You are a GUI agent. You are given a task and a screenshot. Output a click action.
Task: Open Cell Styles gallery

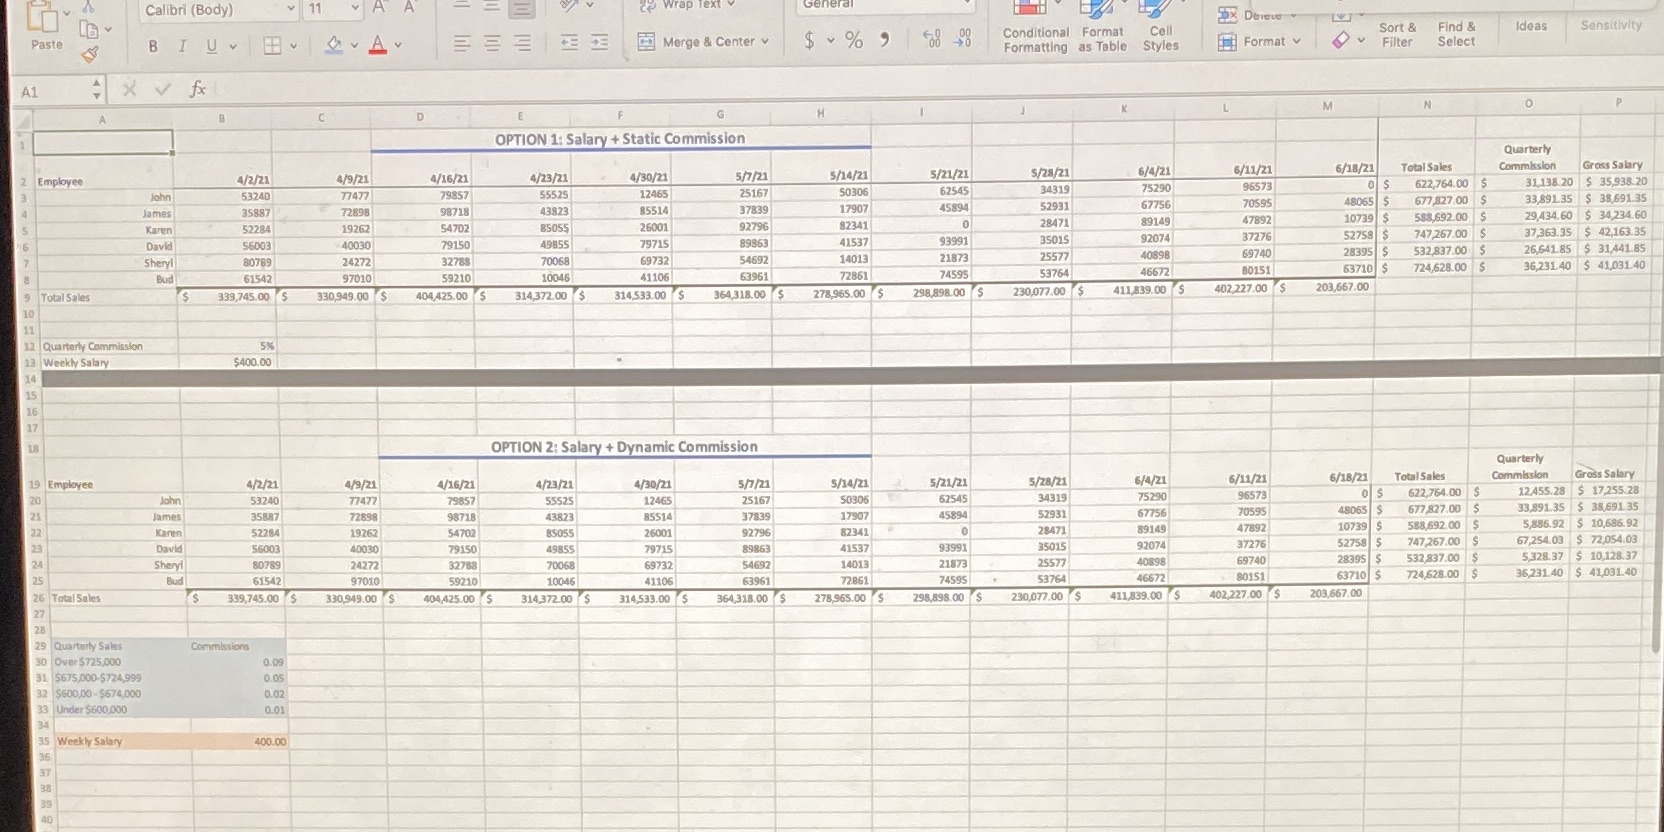point(1160,27)
